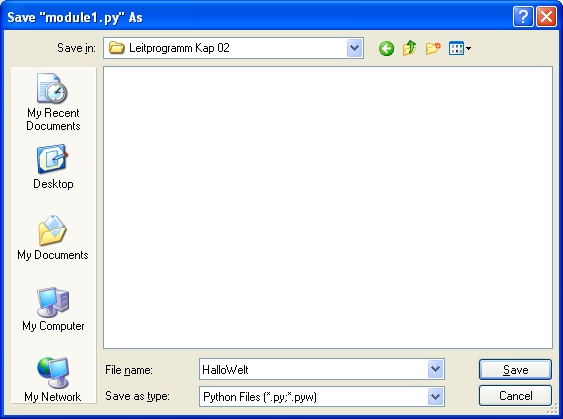Screen dimensions: 563x419
Task: Select the Python Files type box
Action: [313, 397]
